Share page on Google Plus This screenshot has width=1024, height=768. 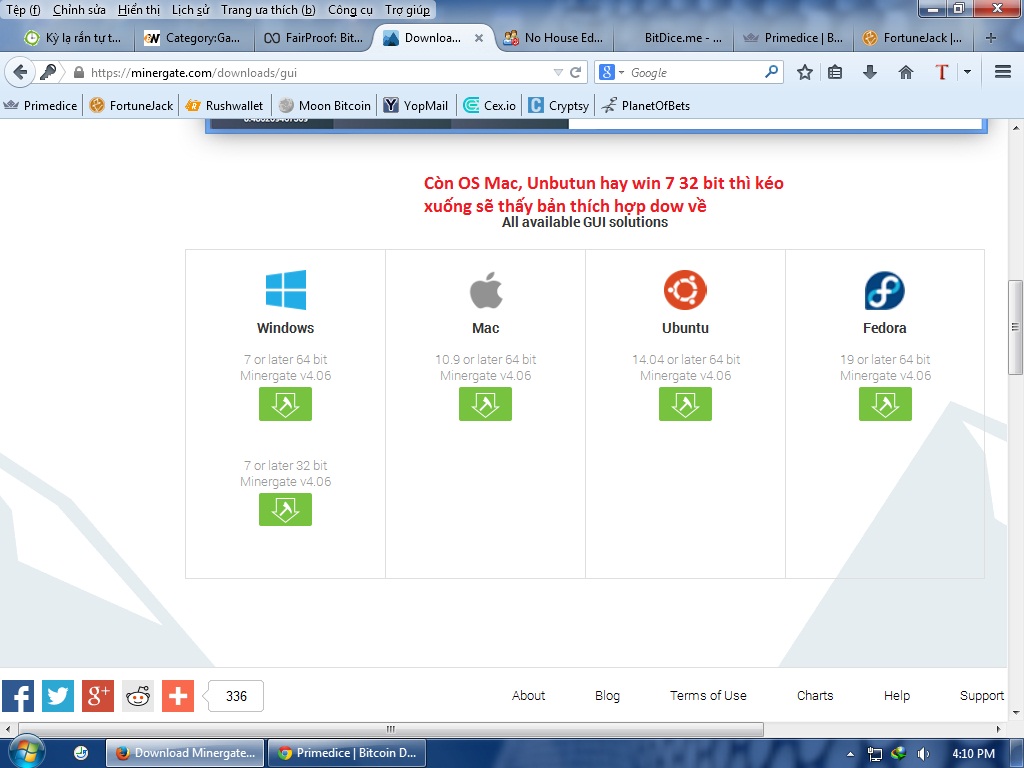(x=98, y=696)
